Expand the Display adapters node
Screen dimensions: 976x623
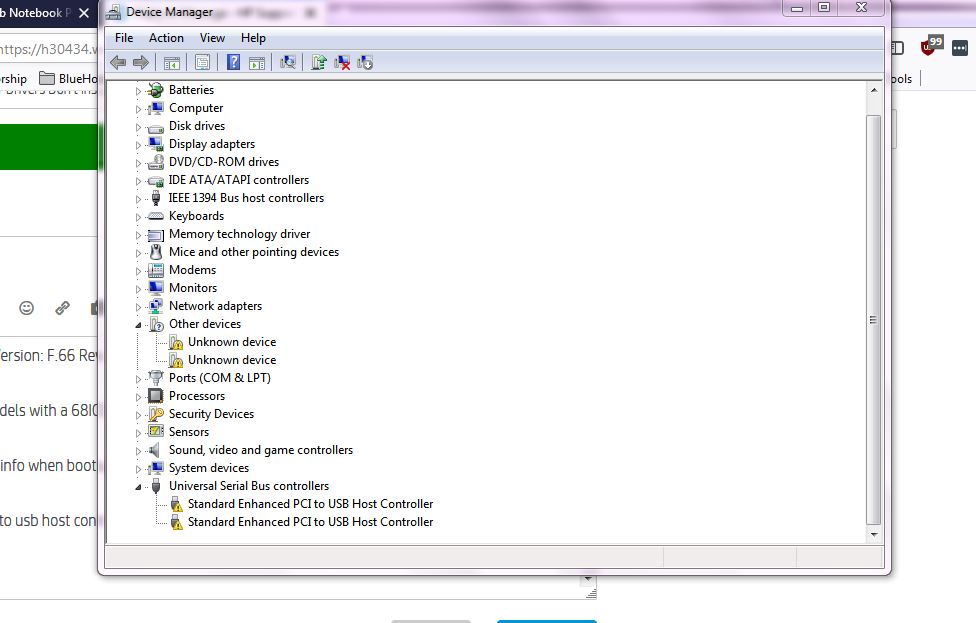(138, 145)
